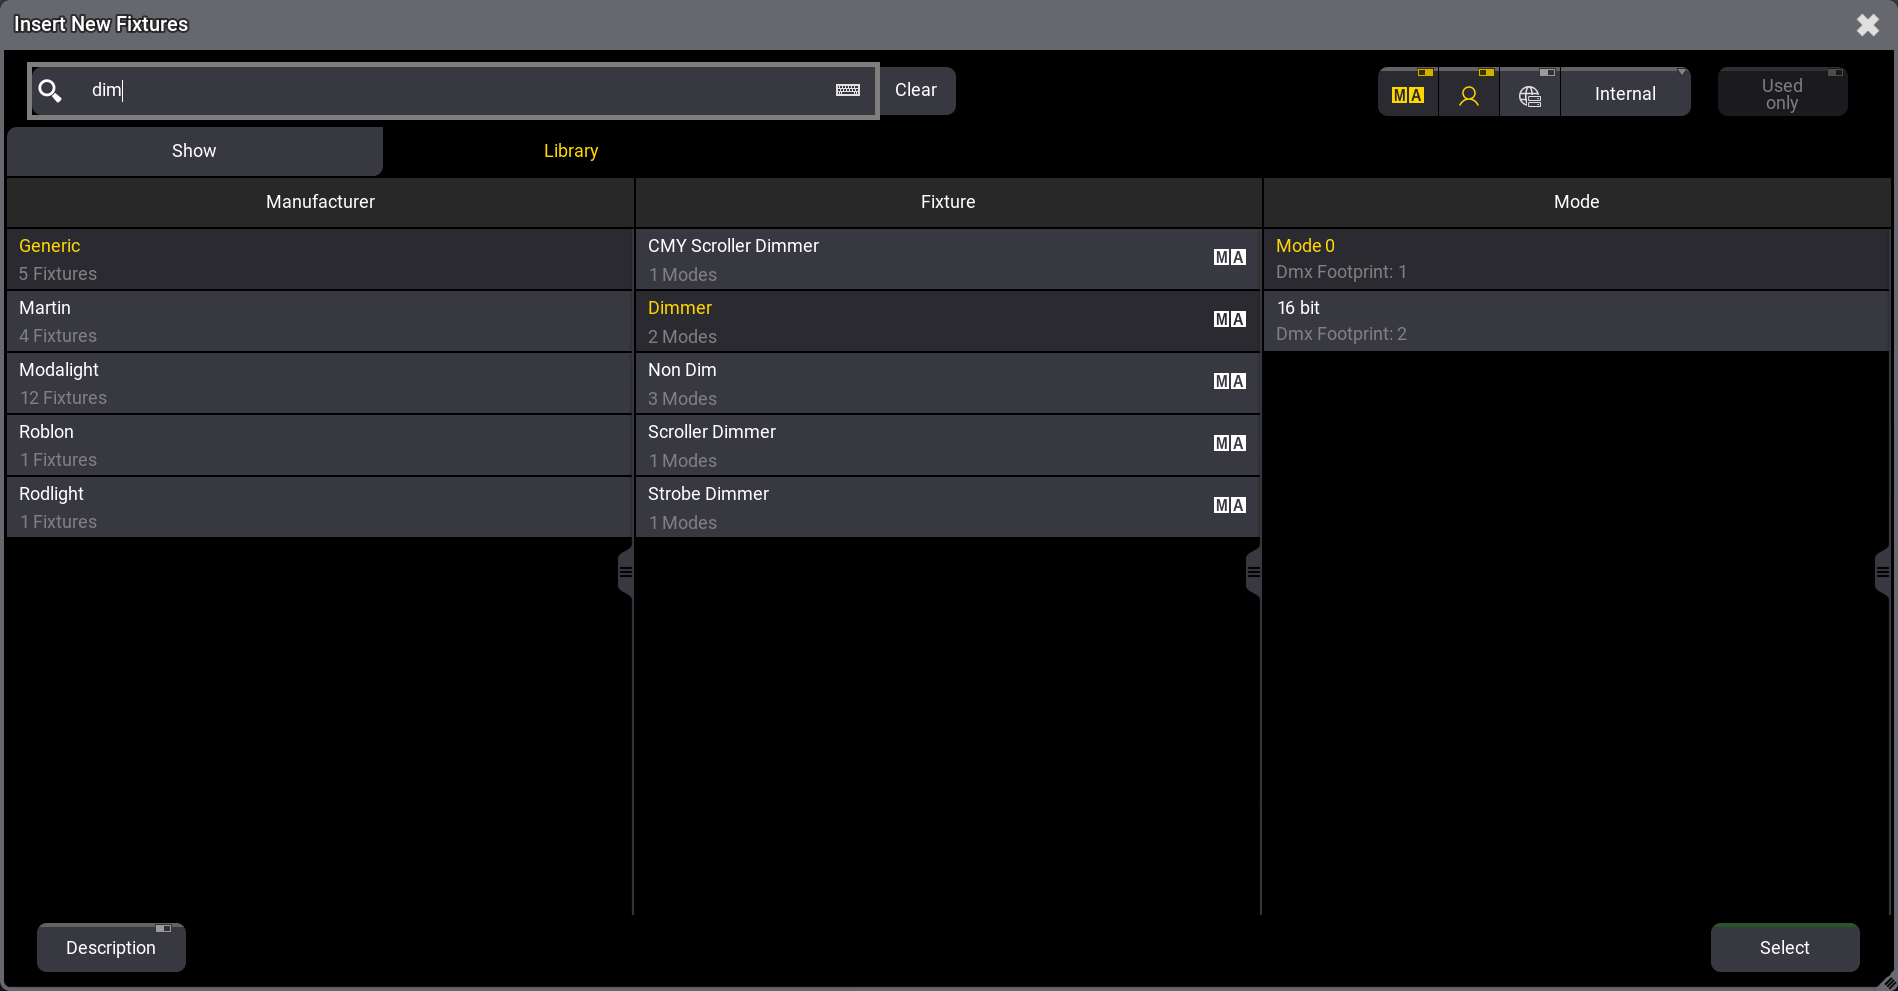
Task: Switch to the Library tab
Action: click(571, 151)
